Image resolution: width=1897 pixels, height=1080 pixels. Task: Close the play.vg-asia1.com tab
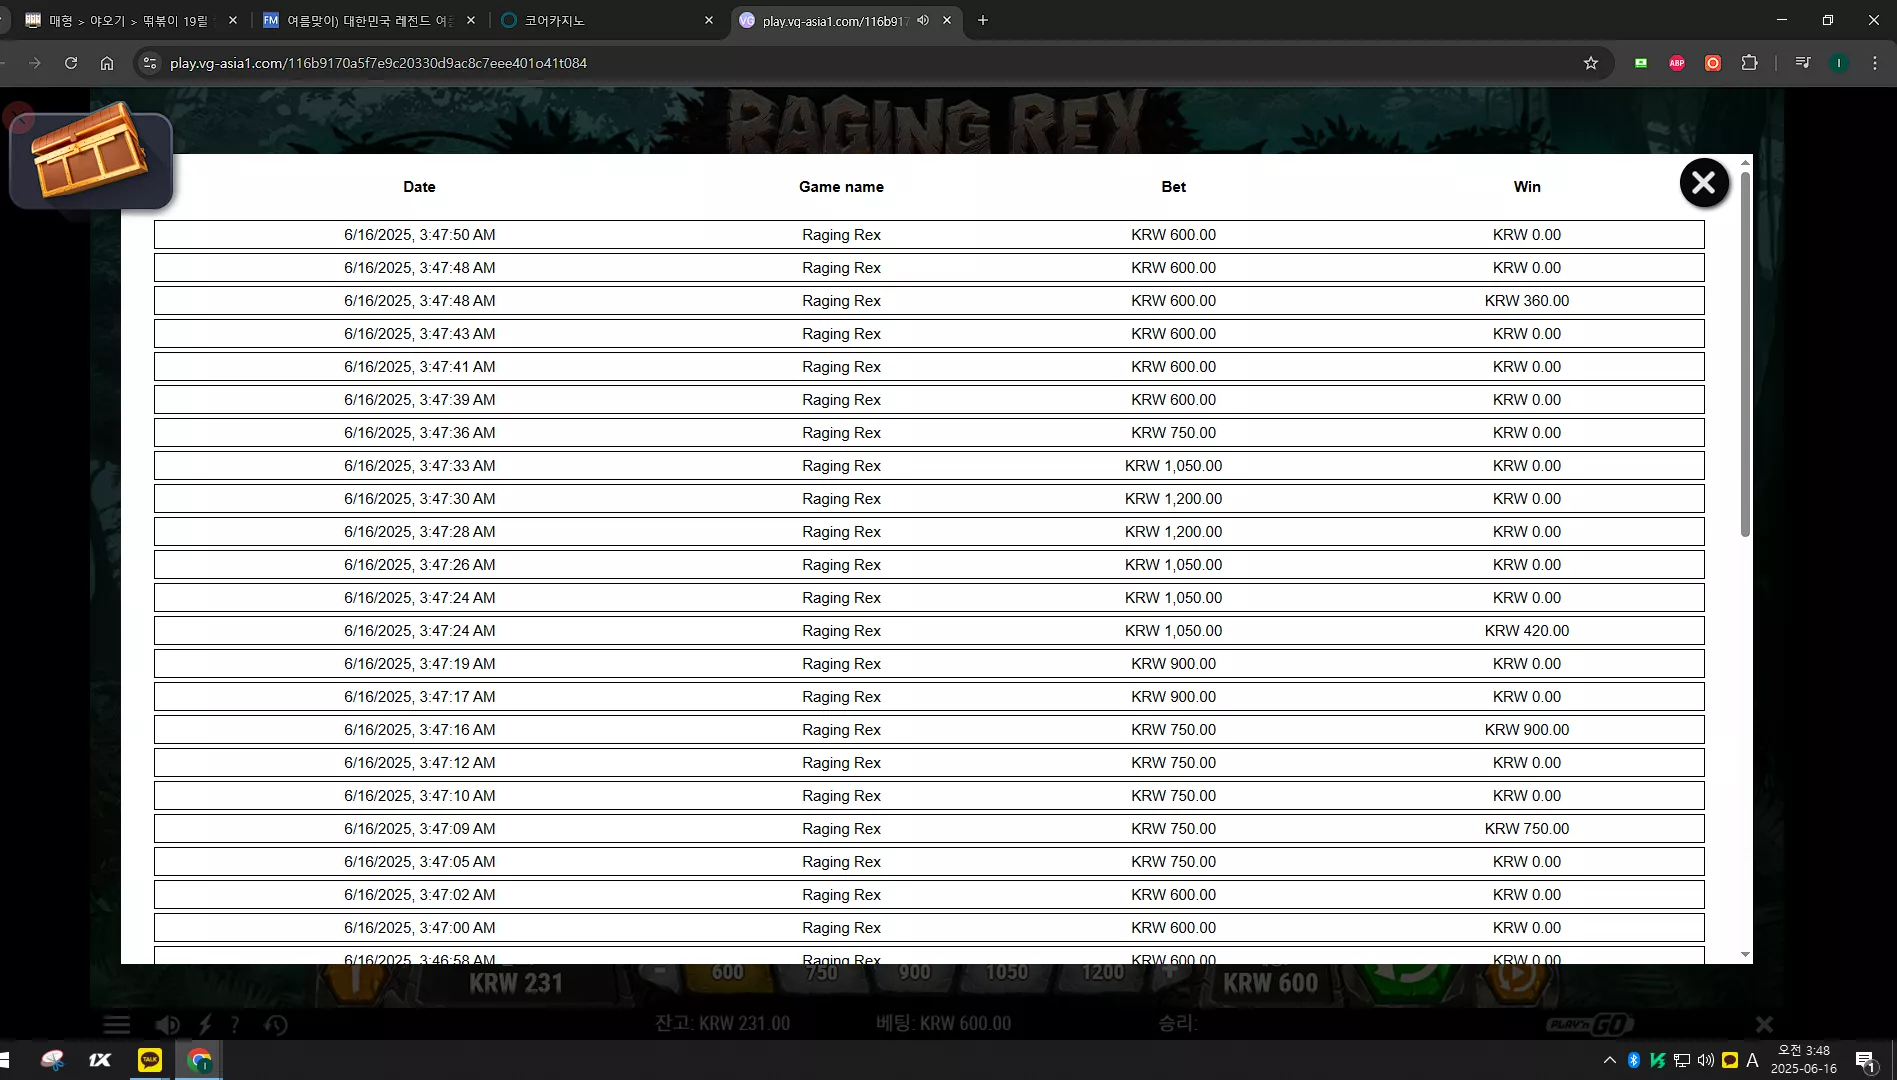click(x=947, y=20)
